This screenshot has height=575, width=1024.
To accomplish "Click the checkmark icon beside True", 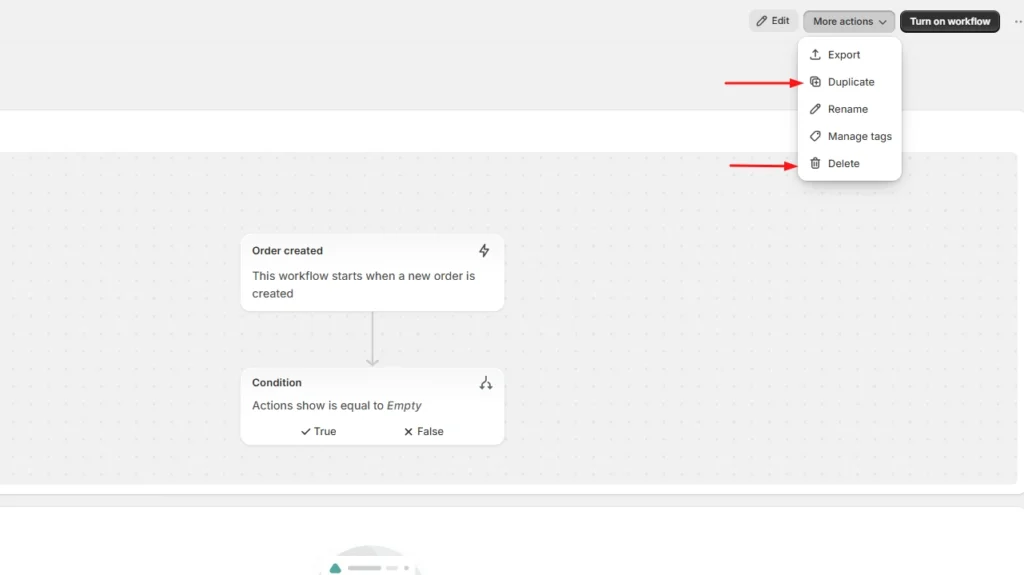I will click(305, 431).
